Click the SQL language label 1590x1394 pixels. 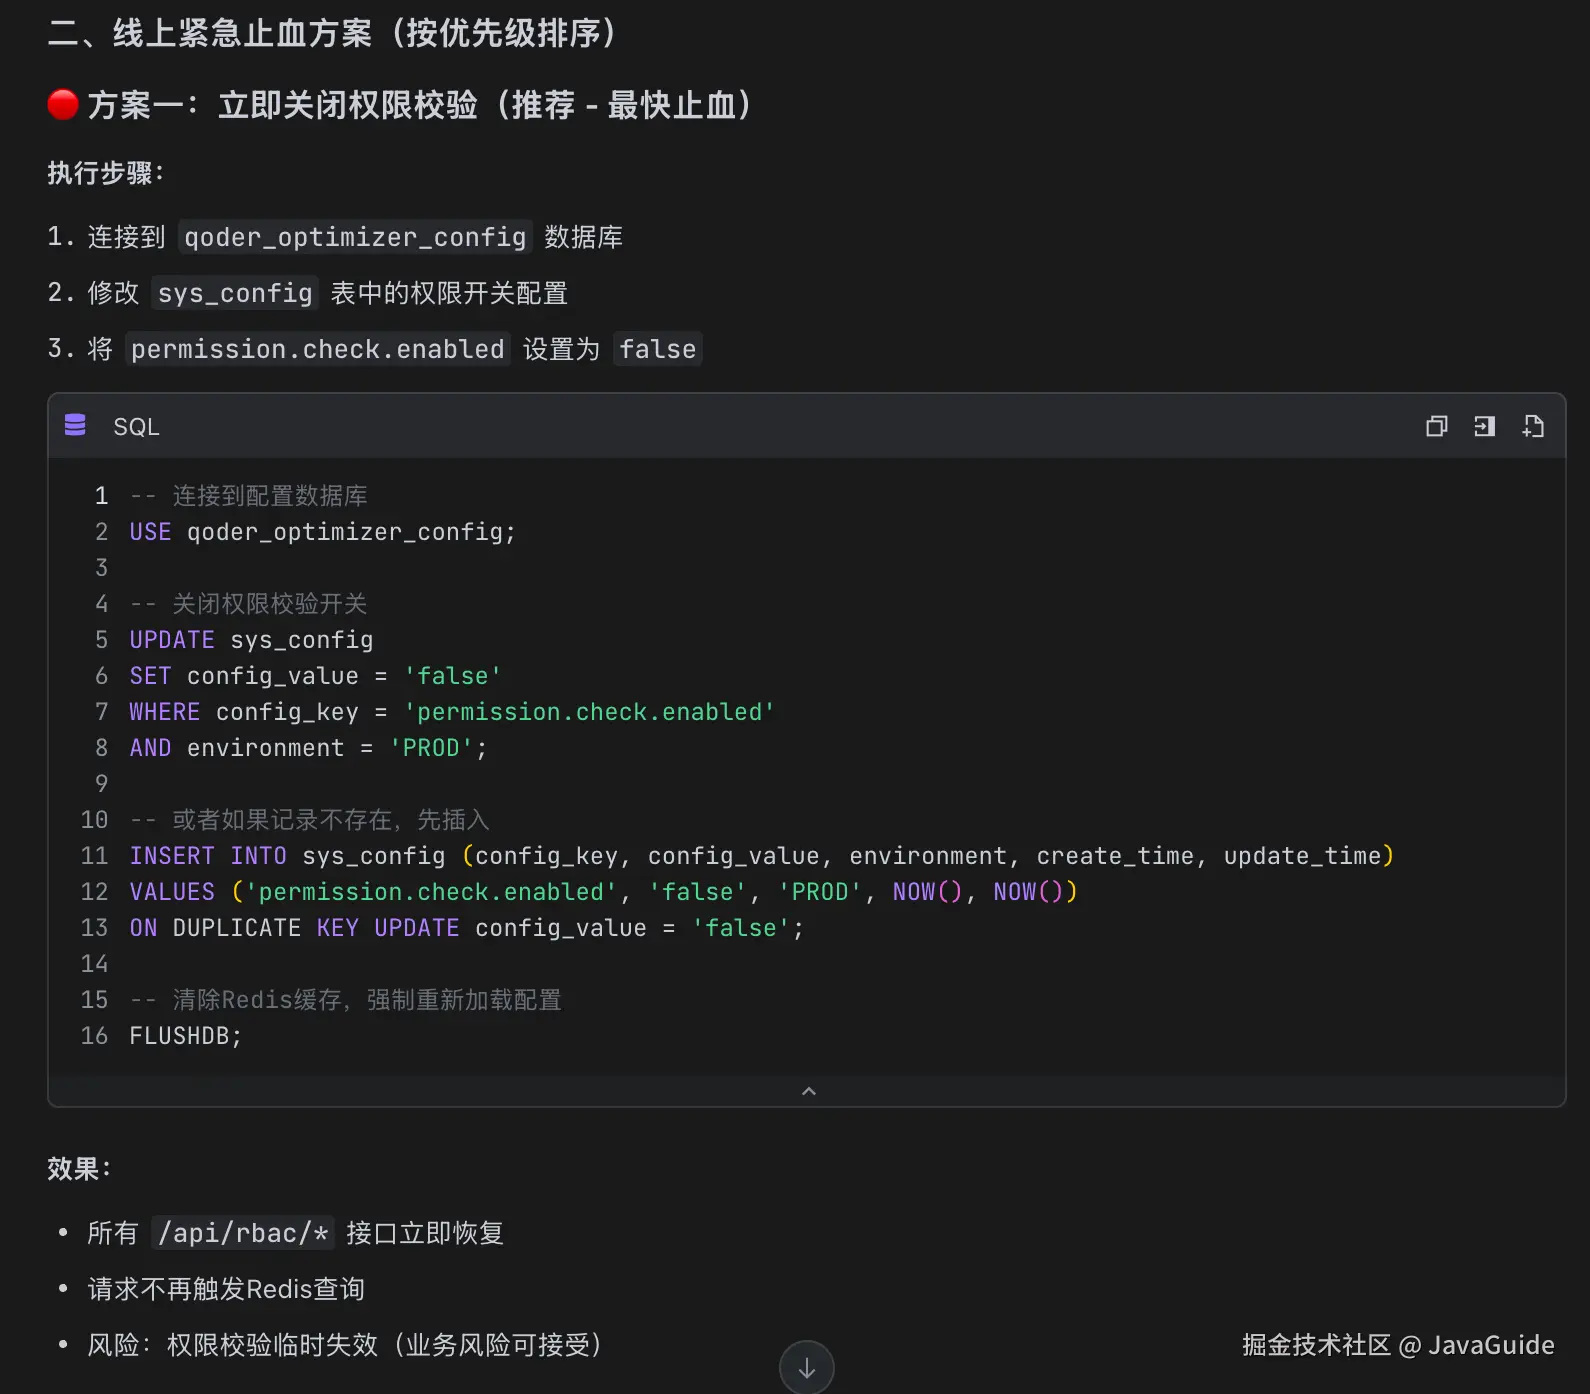point(136,427)
